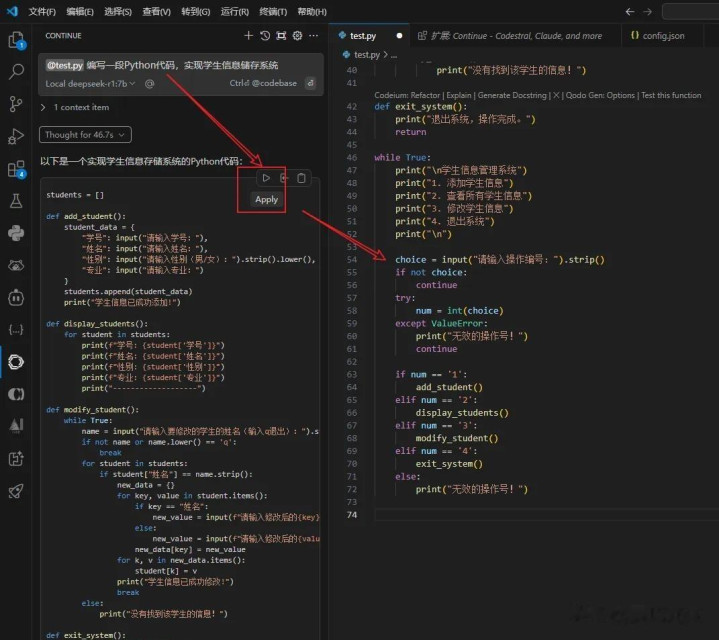
Task: Click the Apply code play icon
Action: [266, 178]
